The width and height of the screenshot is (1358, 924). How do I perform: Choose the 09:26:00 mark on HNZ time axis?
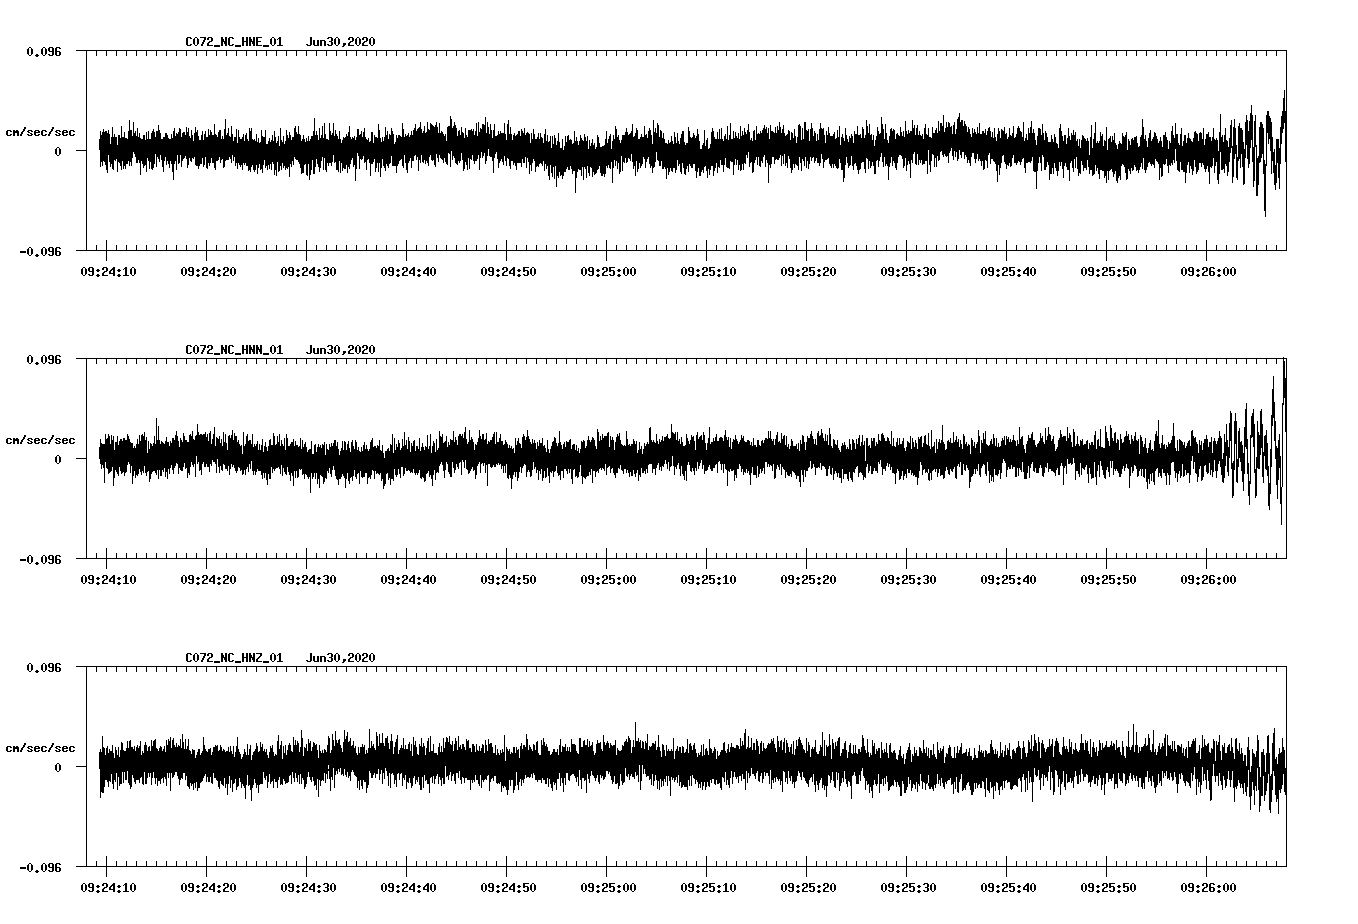coord(1207,887)
